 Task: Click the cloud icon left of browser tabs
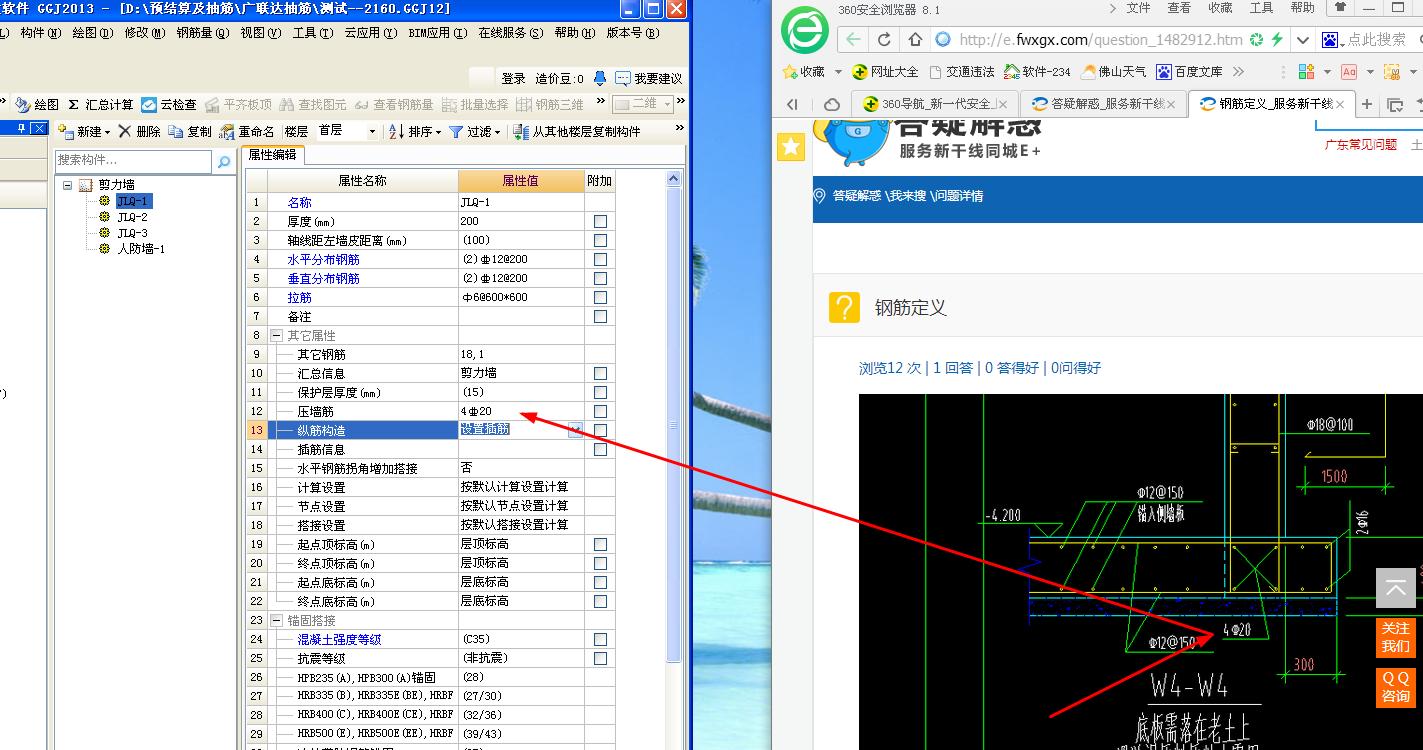(831, 104)
